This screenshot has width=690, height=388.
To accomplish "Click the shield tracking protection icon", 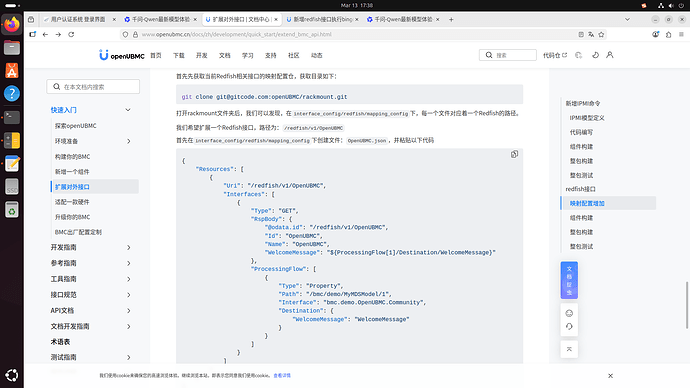I will (125, 34).
